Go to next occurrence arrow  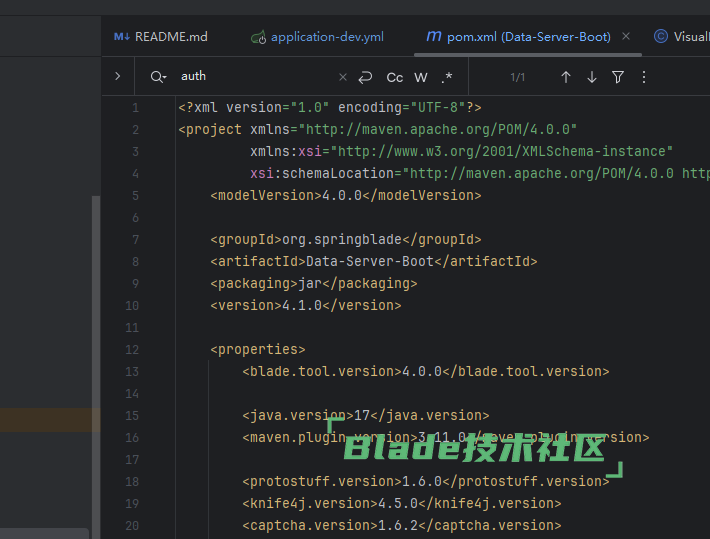592,77
